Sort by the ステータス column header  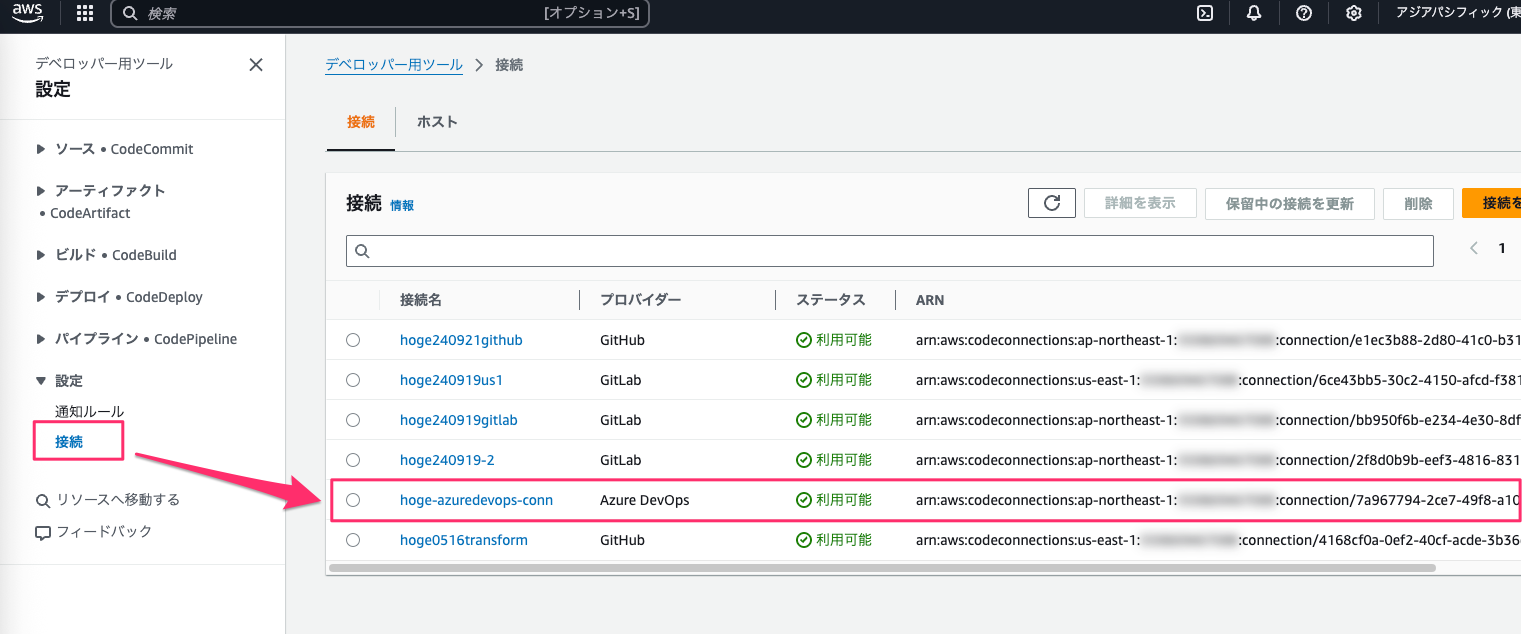(x=831, y=300)
